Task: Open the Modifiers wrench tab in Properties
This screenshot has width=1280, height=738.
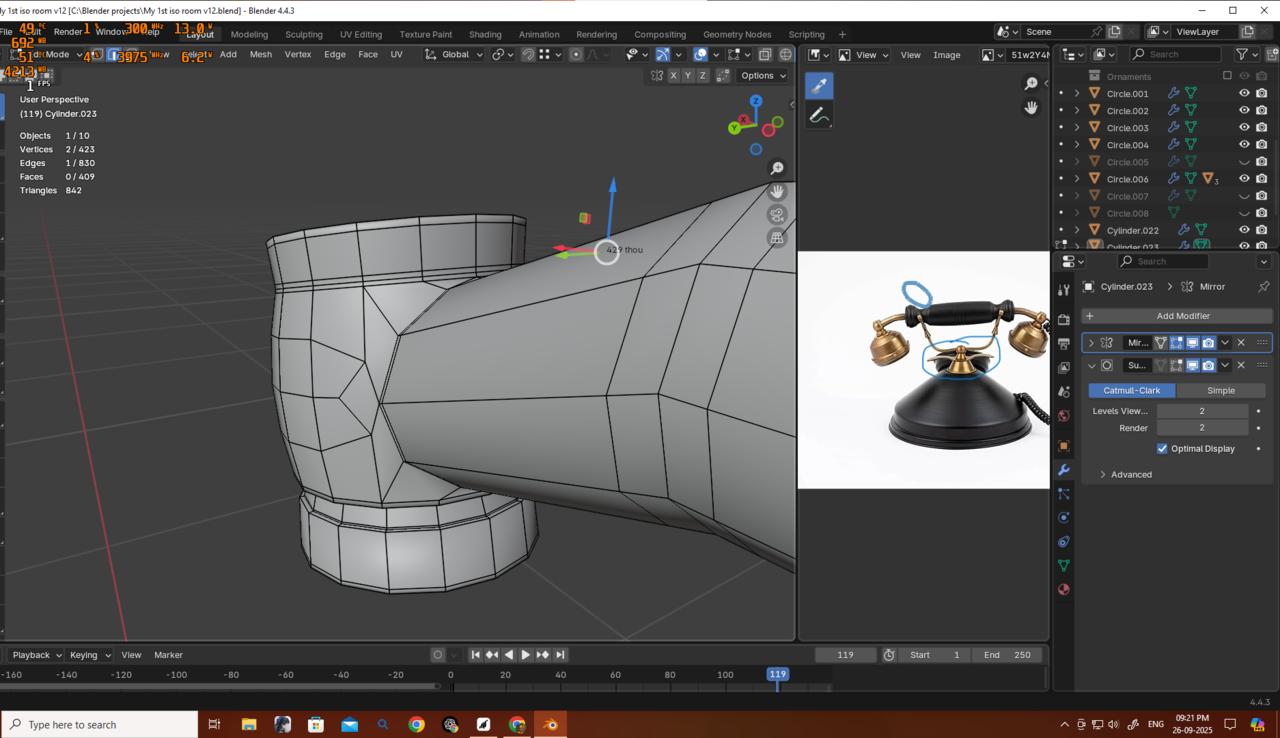Action: pyautogui.click(x=1063, y=470)
